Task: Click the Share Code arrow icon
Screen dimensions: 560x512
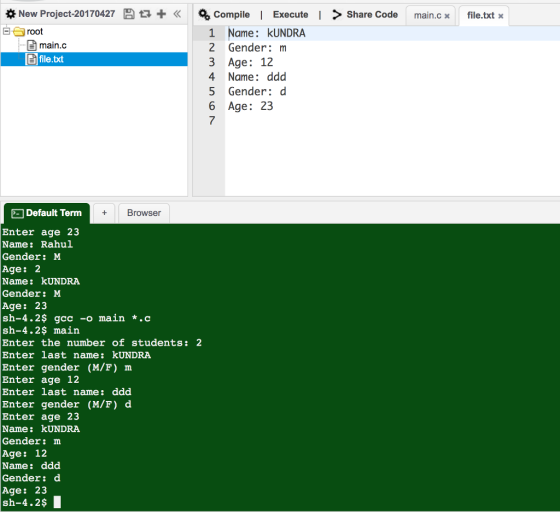Action: [336, 15]
